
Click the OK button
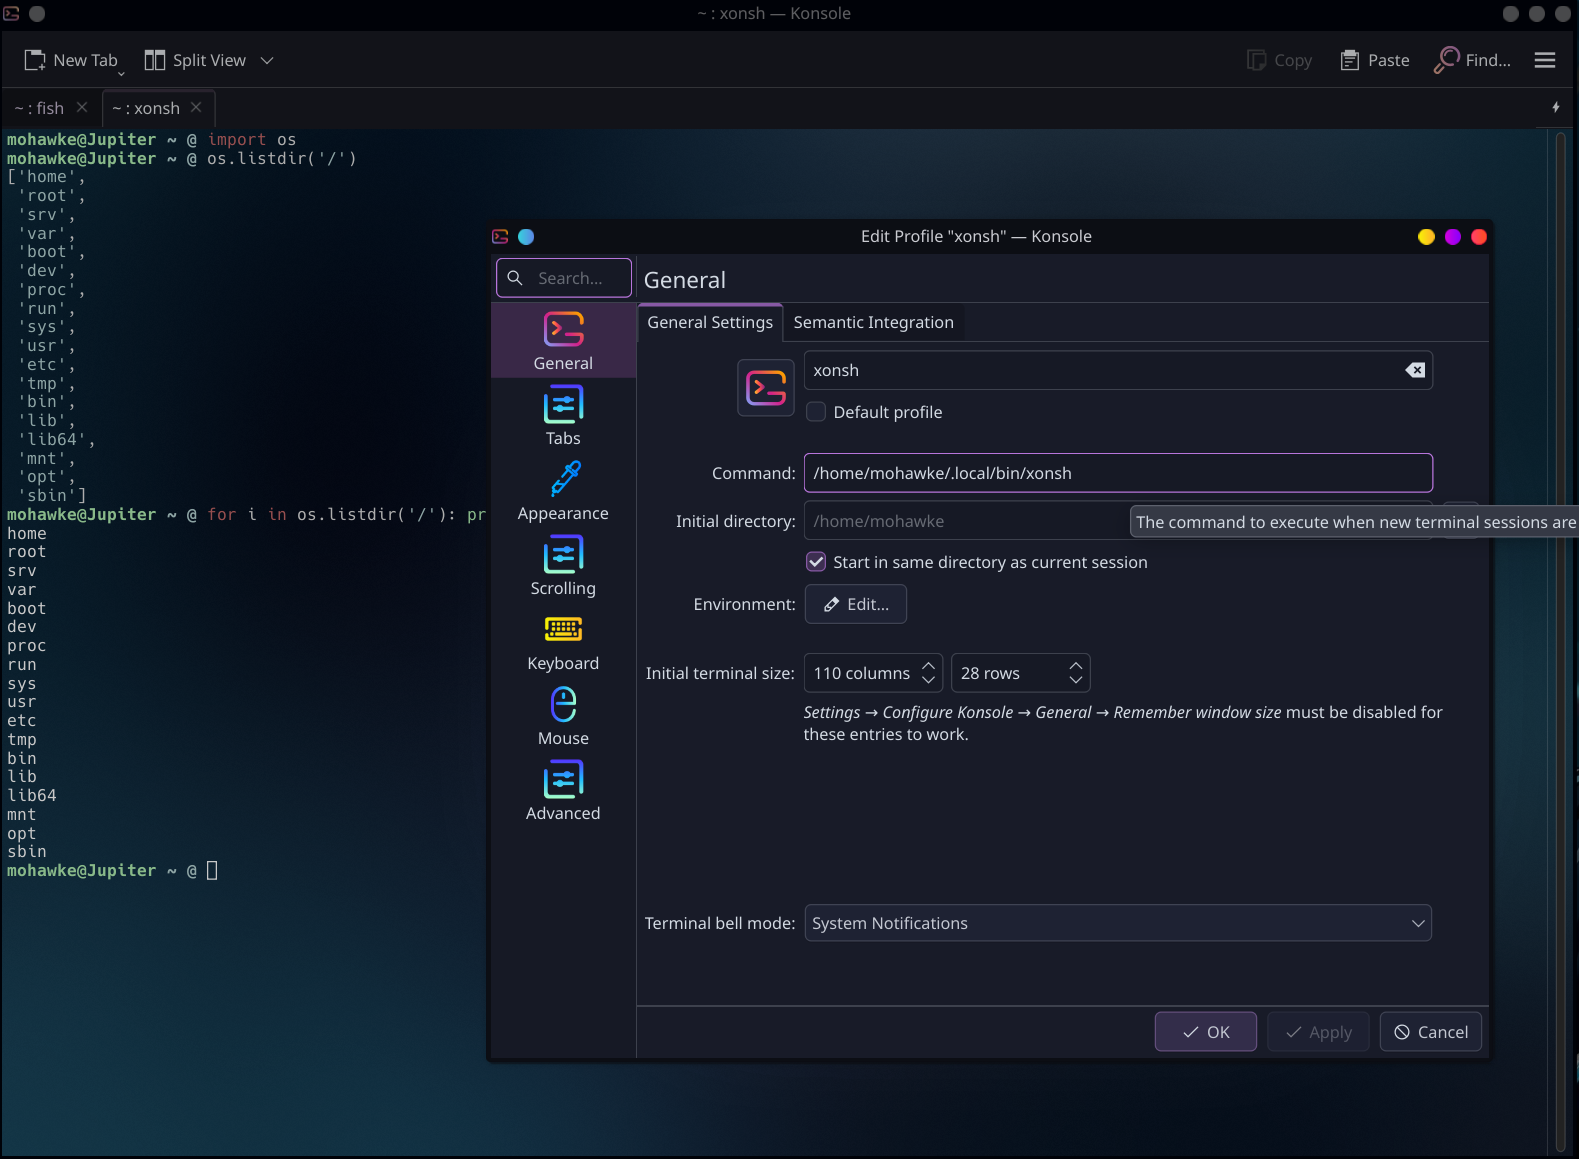click(1206, 1032)
